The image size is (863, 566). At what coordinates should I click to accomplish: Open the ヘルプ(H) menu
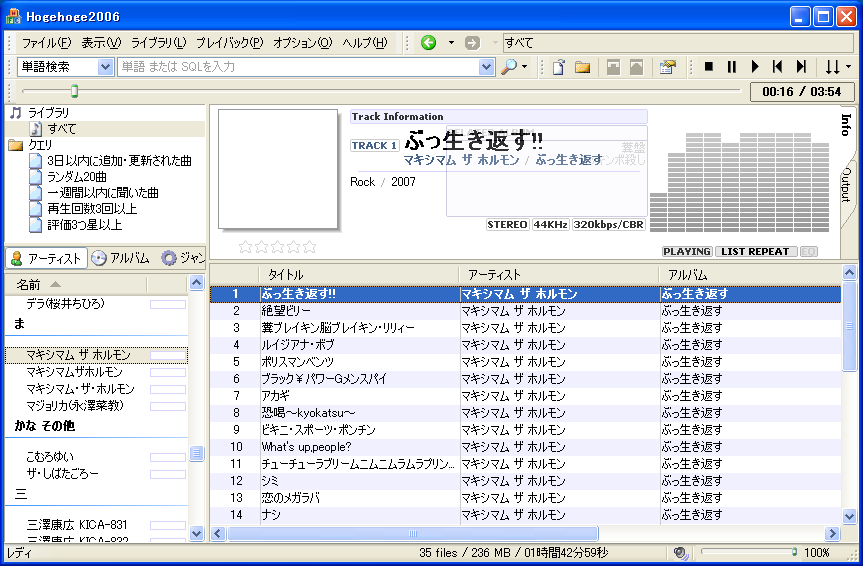coord(365,42)
